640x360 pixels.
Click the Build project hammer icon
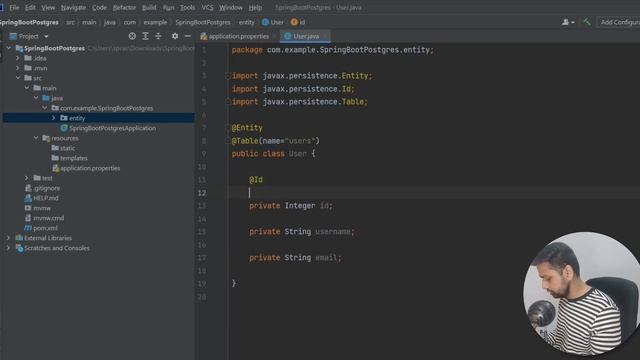[x=587, y=22]
